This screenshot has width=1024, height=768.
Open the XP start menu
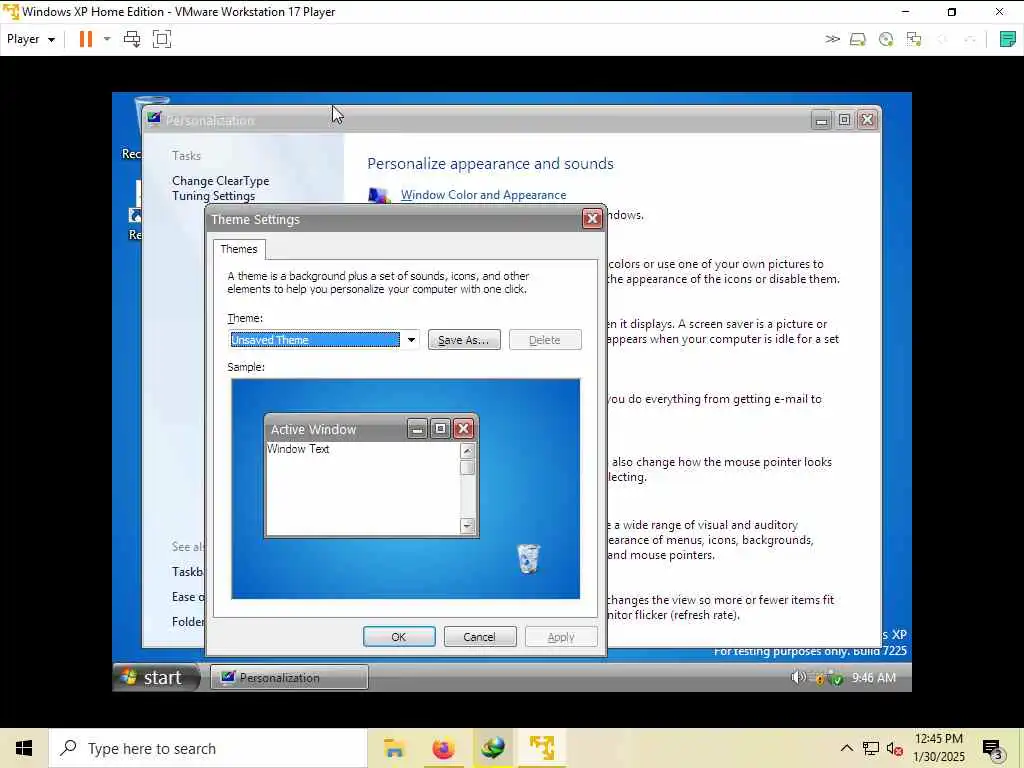[x=156, y=677]
